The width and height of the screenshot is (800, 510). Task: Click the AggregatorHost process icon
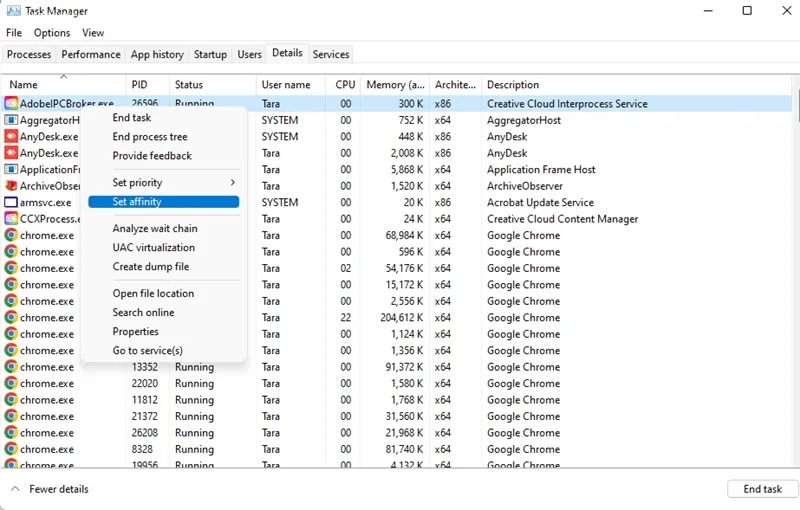(x=11, y=120)
